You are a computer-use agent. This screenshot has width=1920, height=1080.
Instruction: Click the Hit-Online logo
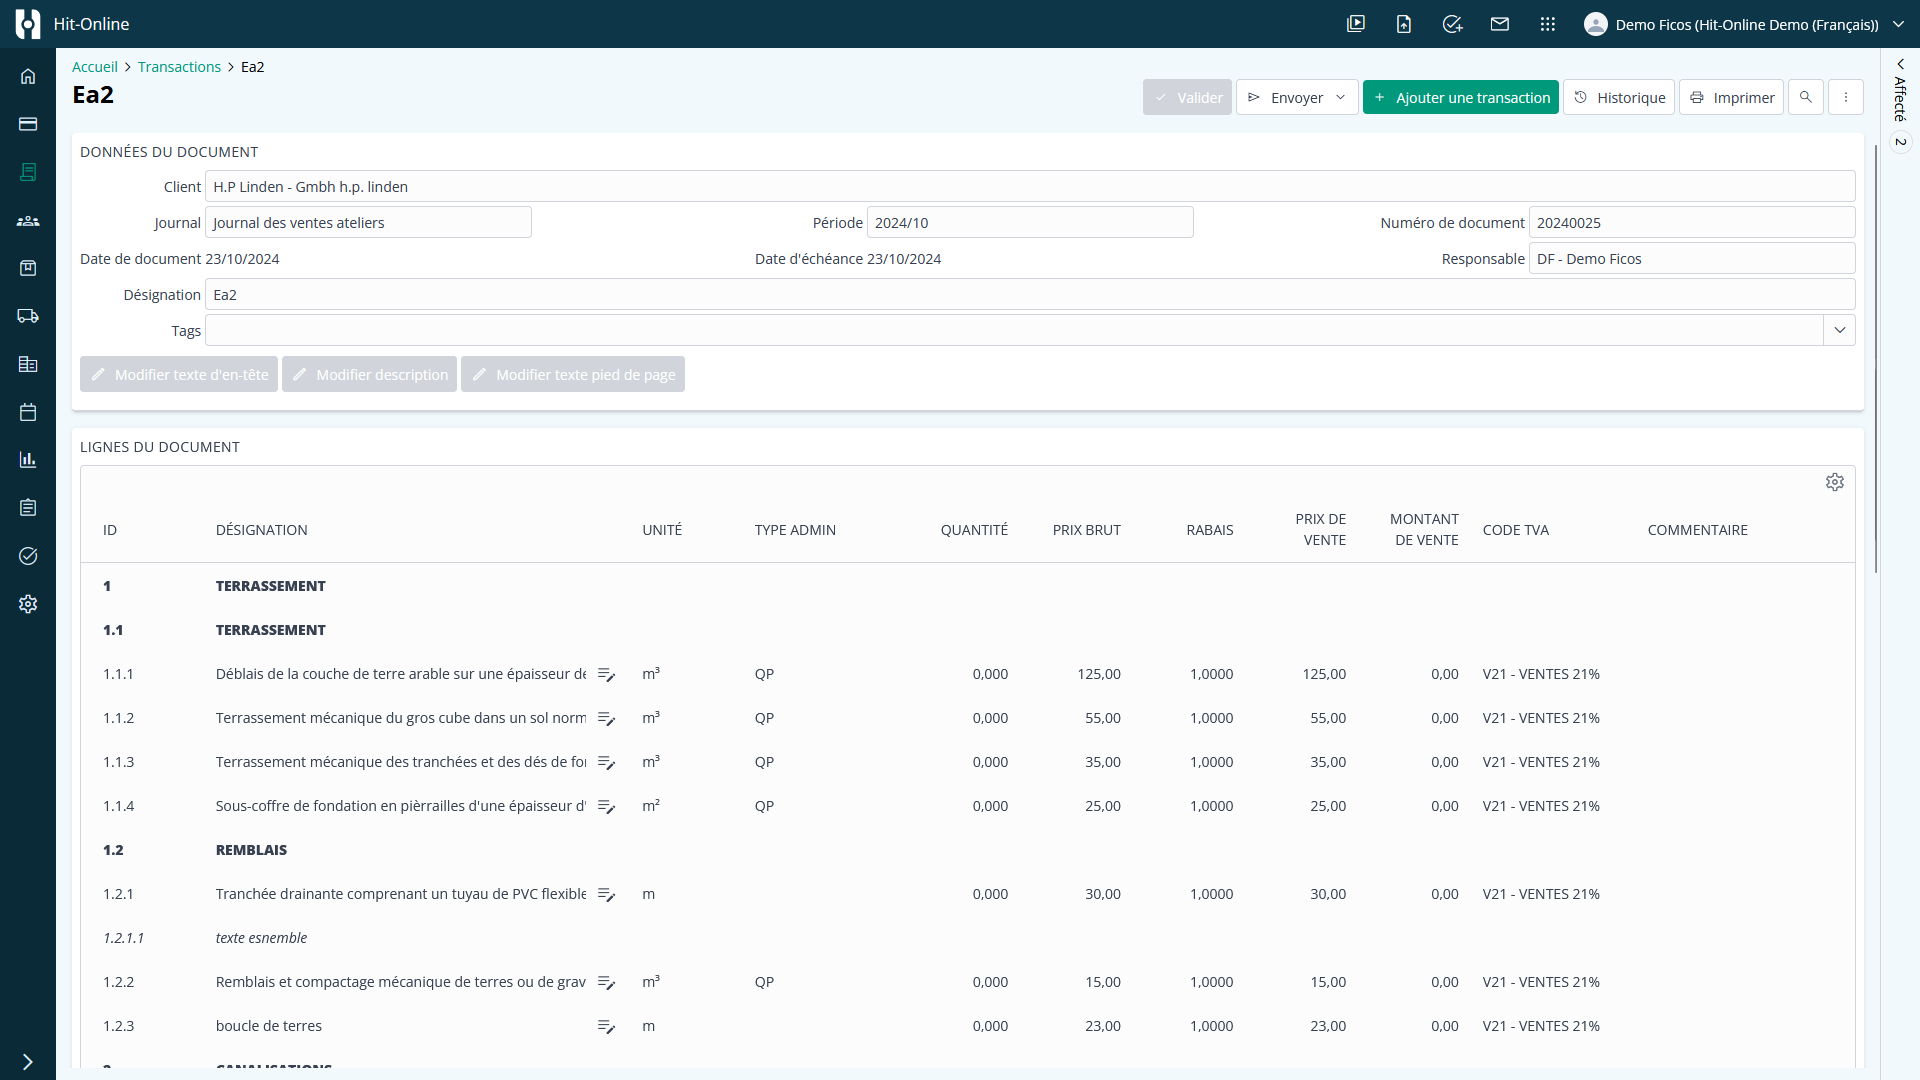28,24
